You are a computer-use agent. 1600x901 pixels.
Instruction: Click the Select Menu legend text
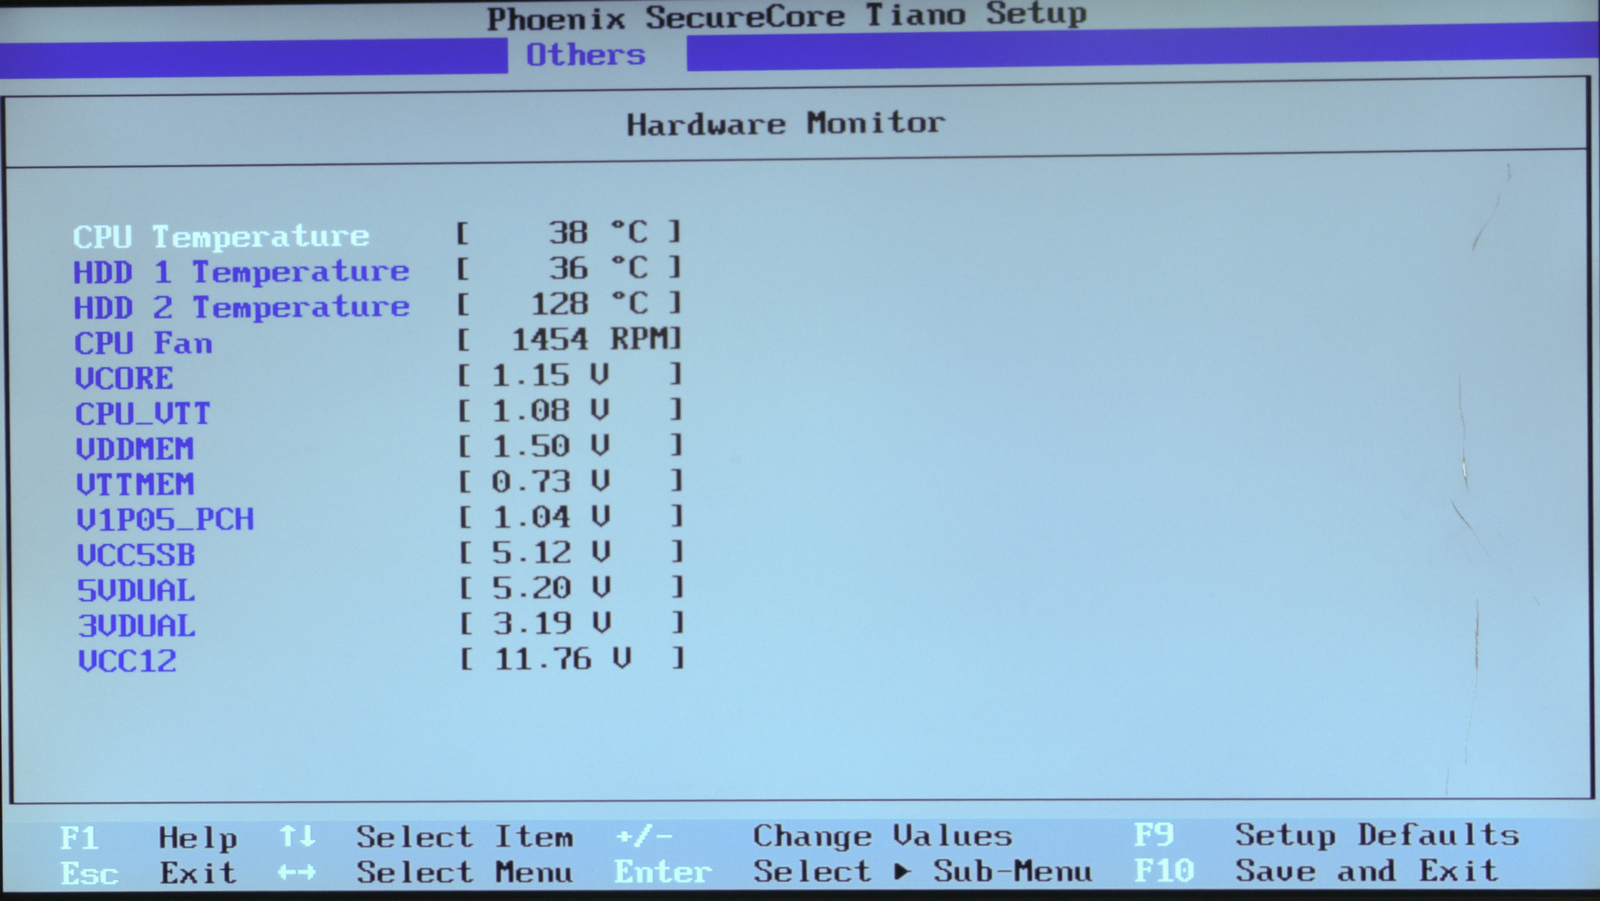tap(465, 873)
